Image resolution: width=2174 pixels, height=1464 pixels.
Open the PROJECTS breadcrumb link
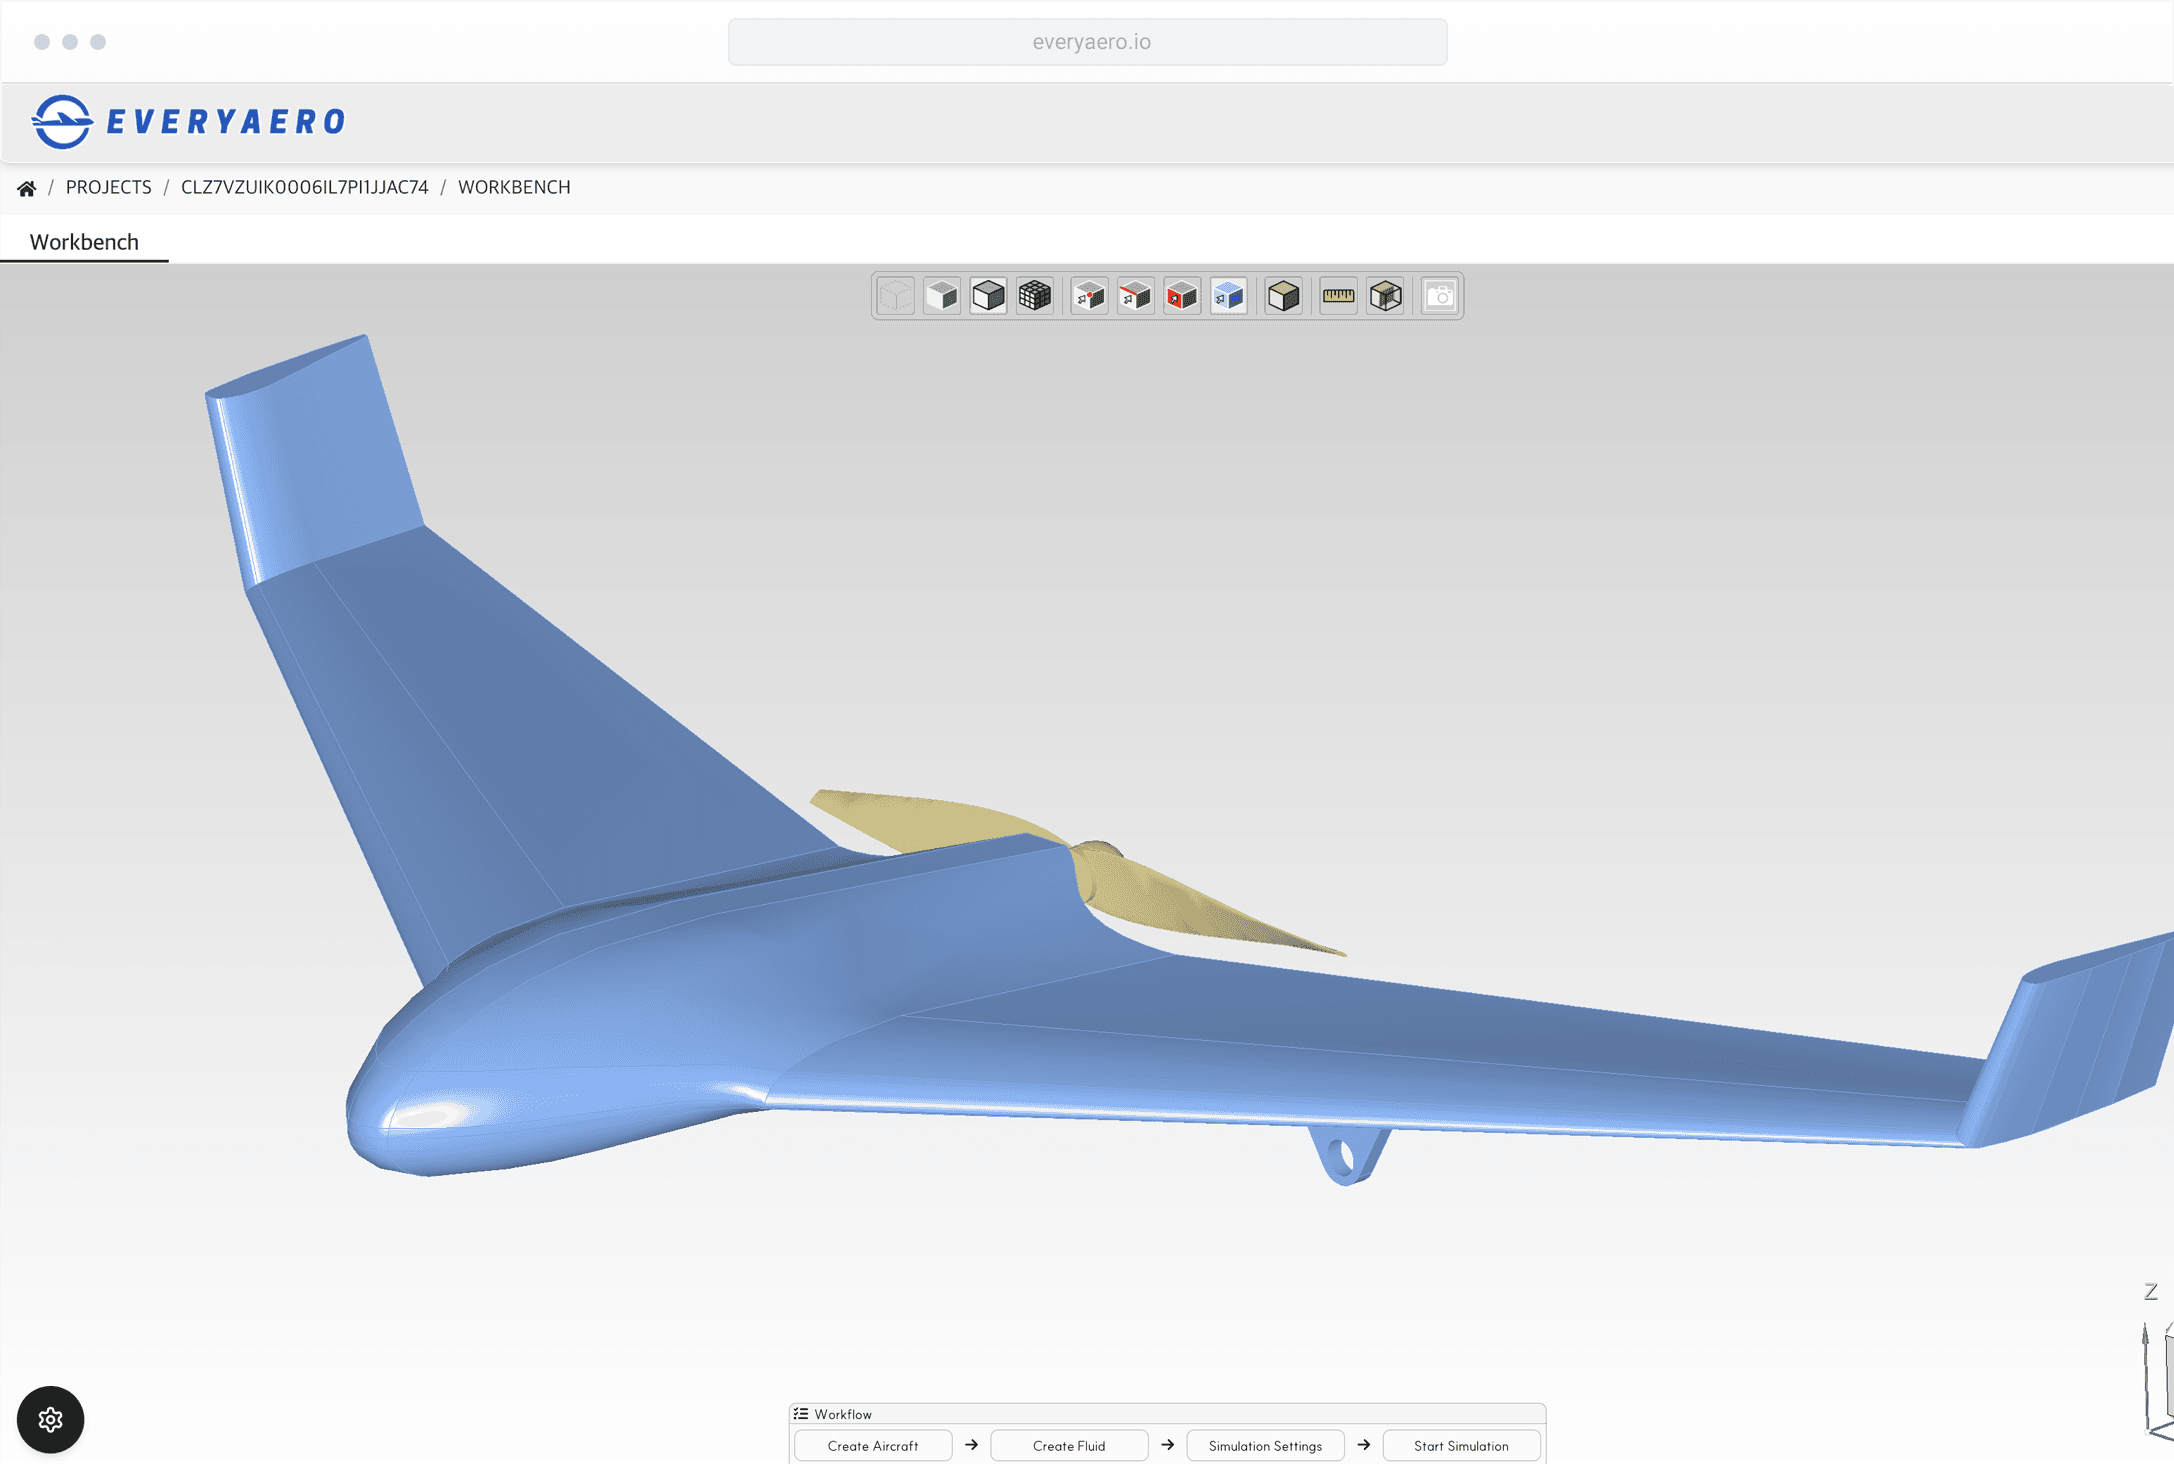click(x=108, y=187)
